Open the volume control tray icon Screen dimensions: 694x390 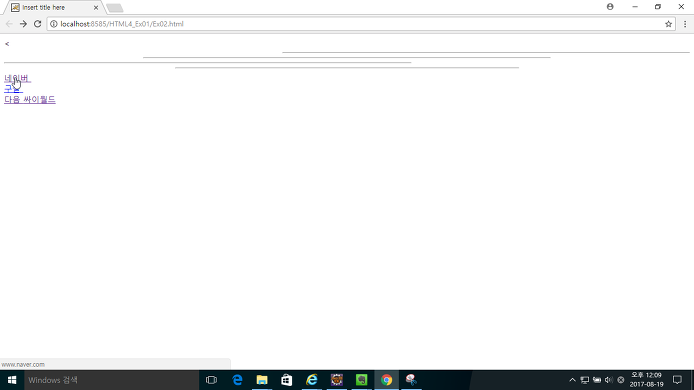pos(609,380)
